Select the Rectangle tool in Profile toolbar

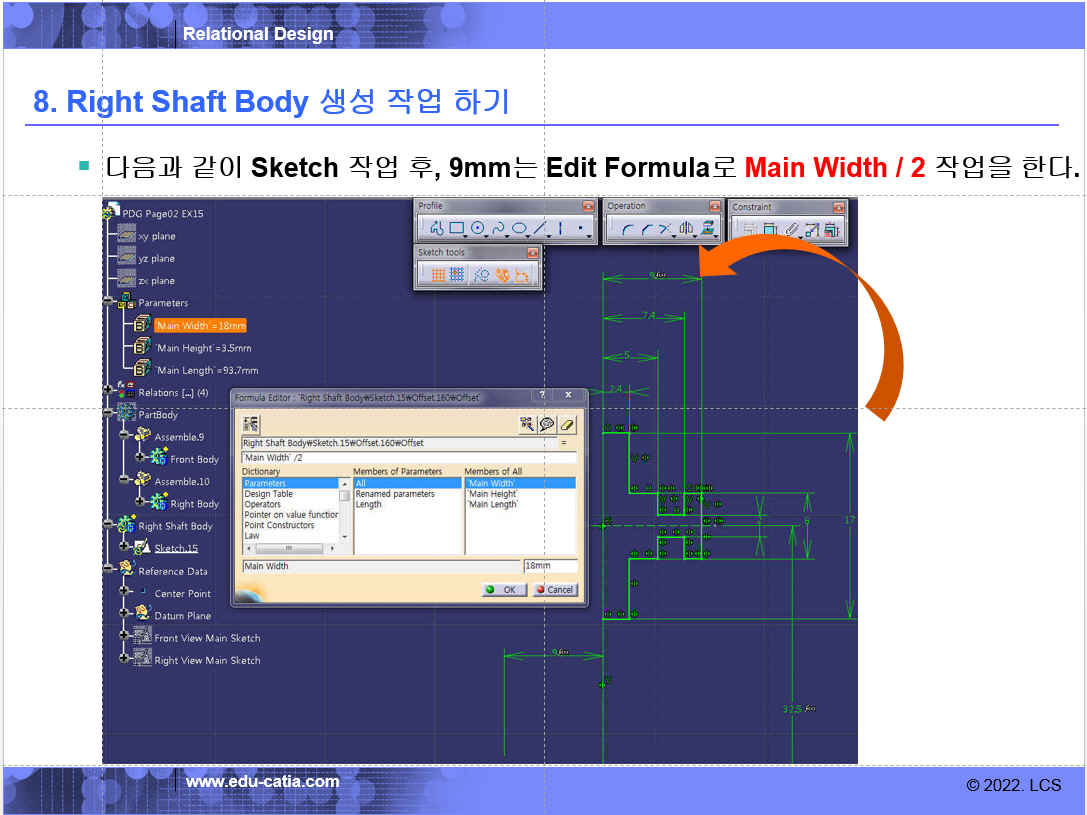456,229
